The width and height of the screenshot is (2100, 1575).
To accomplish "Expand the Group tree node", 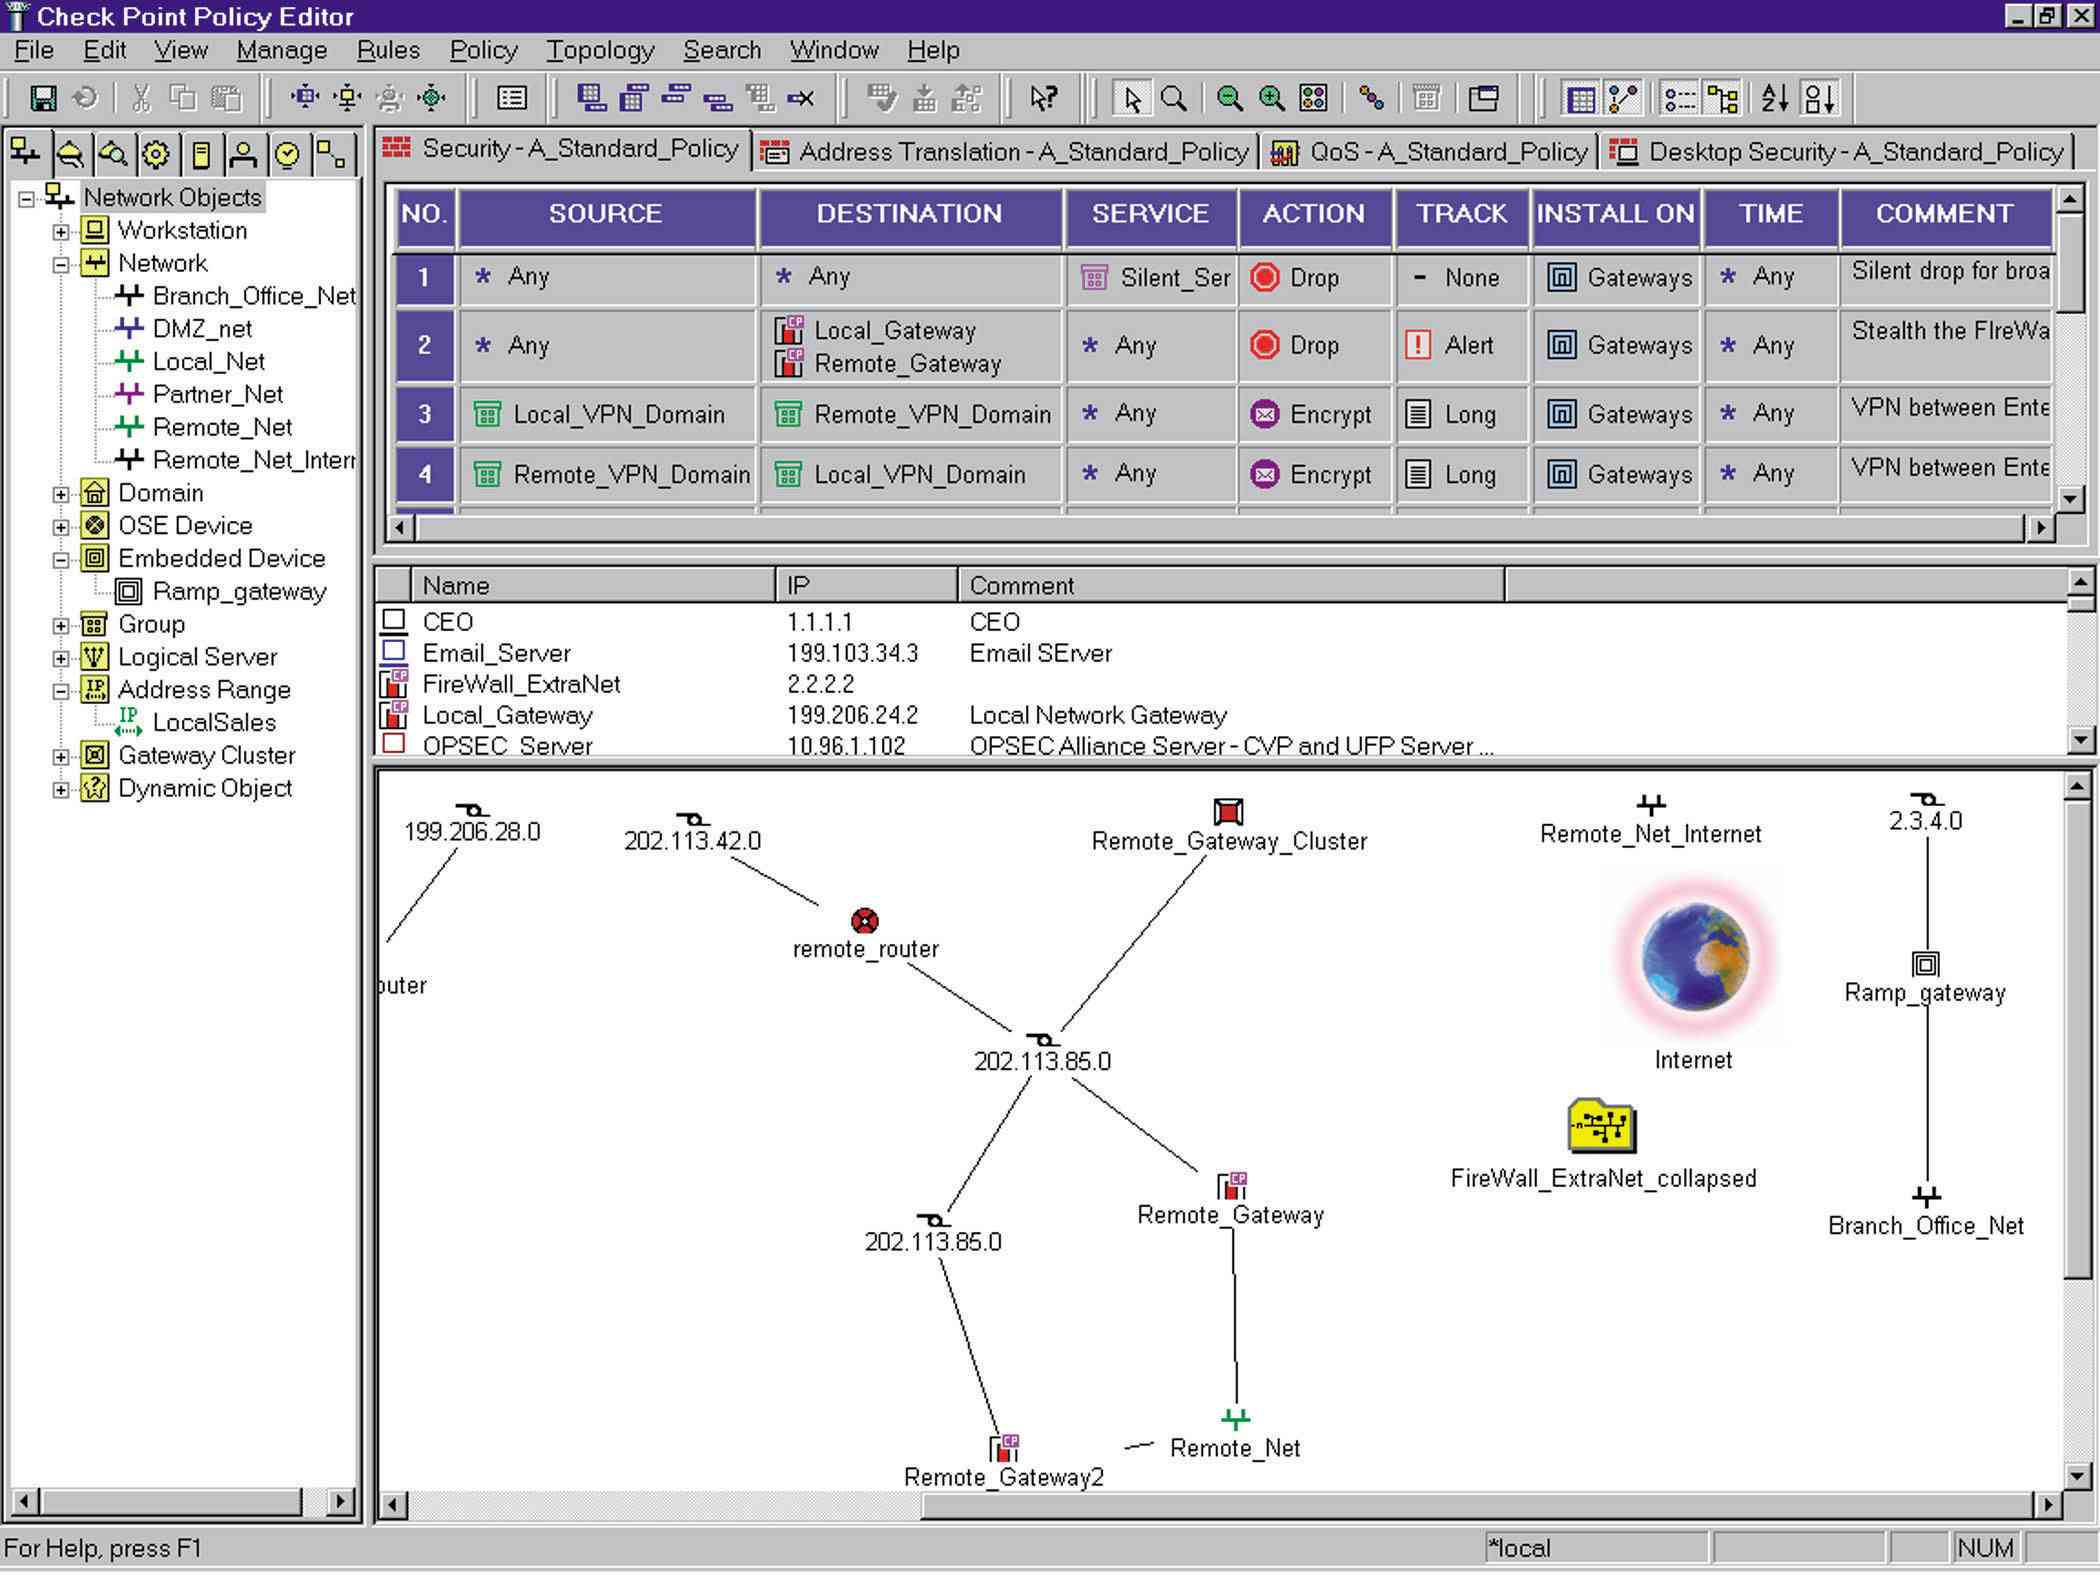I will click(x=61, y=625).
